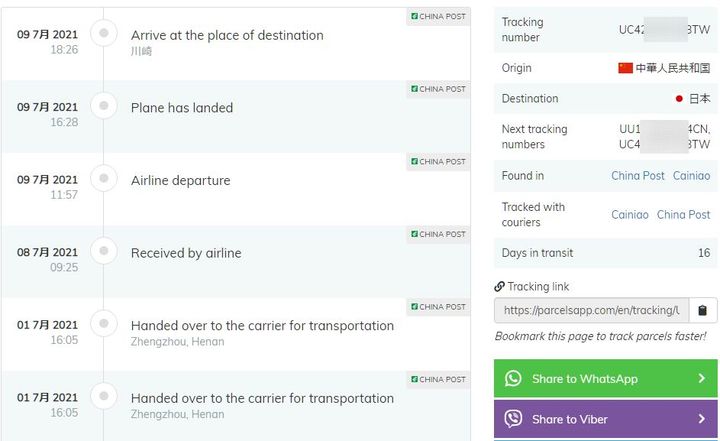Click the Japan red dot flag icon
This screenshot has width=720, height=441.
pos(679,99)
